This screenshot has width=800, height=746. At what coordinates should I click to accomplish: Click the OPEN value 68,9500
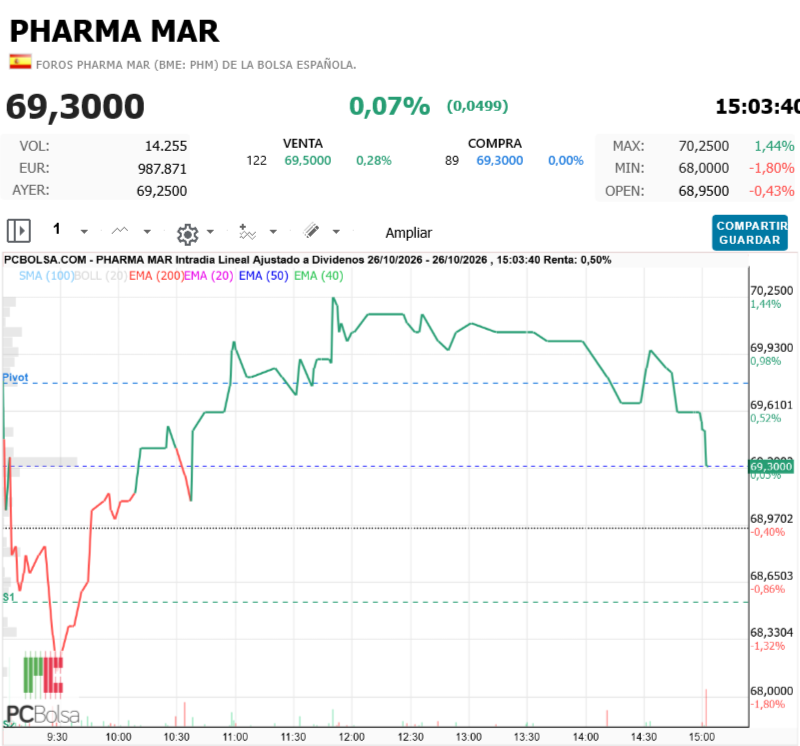704,191
